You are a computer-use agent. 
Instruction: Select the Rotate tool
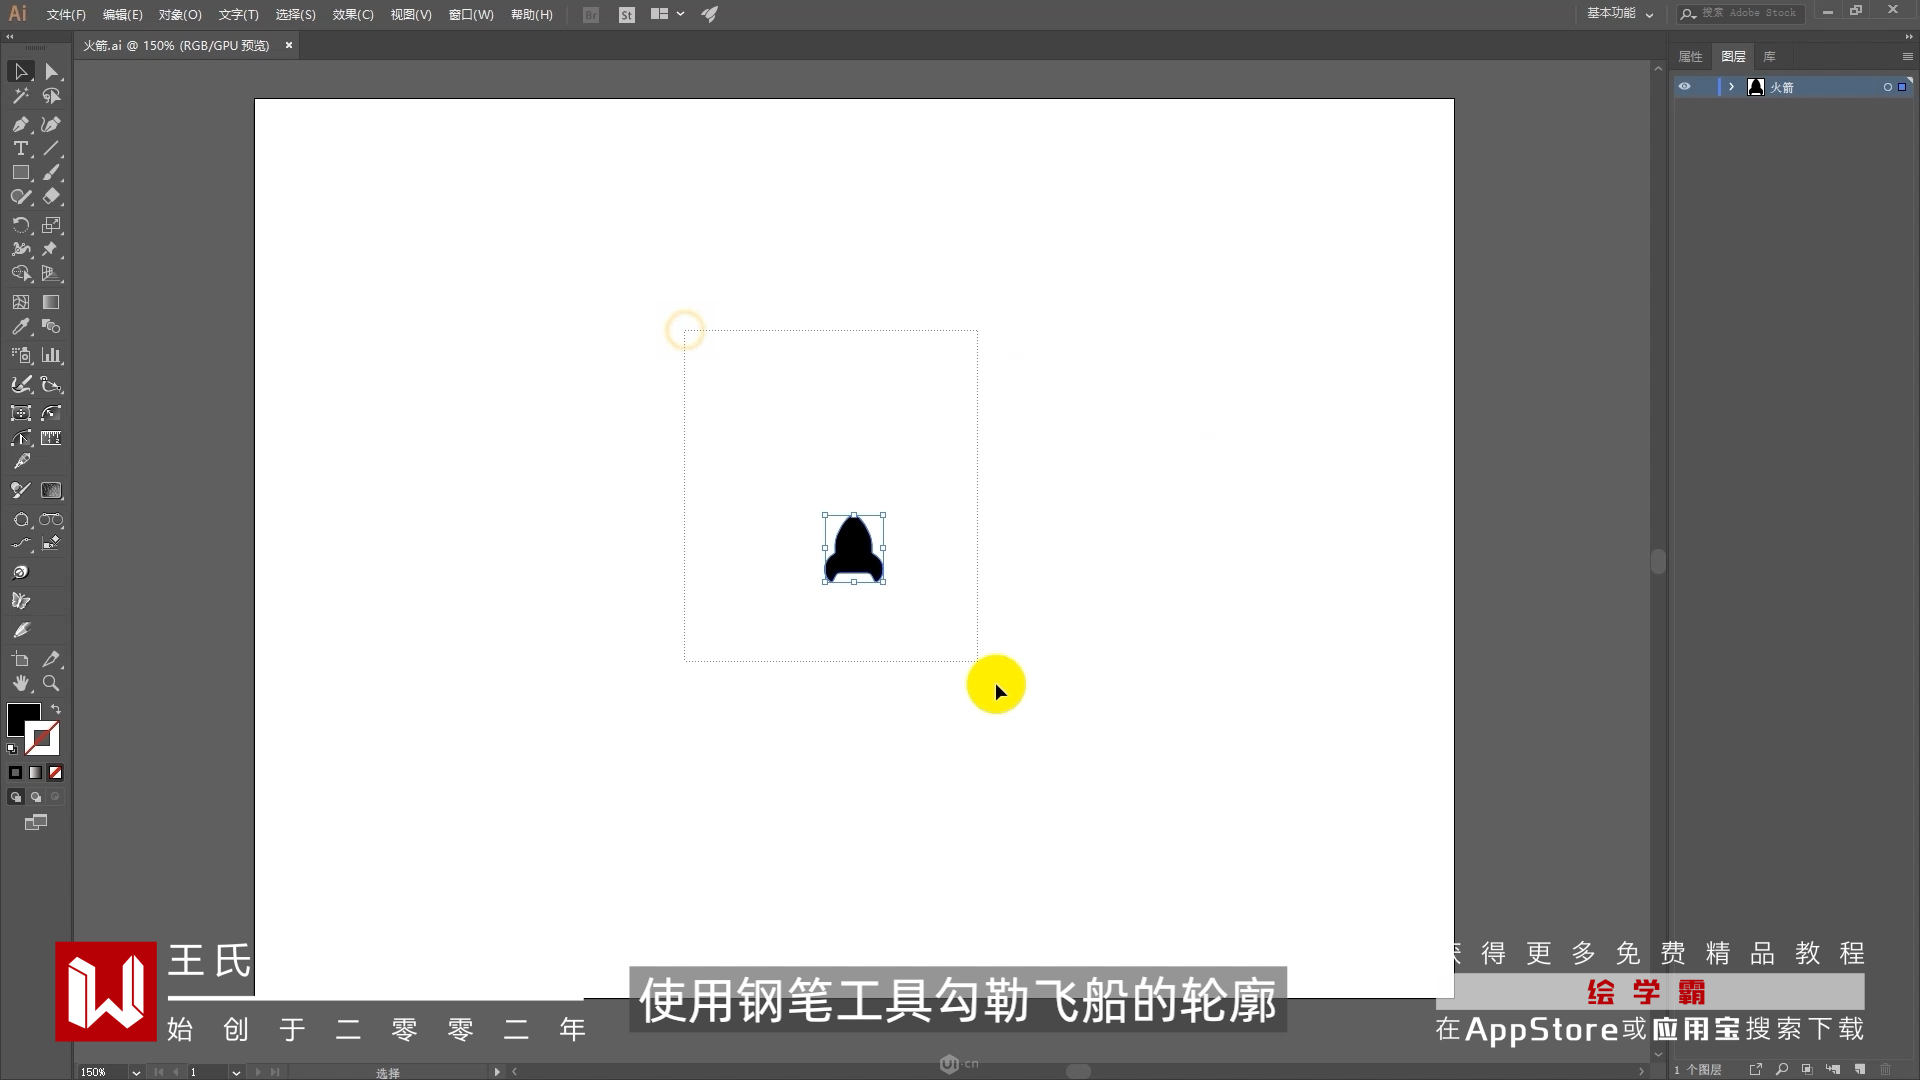[x=20, y=225]
